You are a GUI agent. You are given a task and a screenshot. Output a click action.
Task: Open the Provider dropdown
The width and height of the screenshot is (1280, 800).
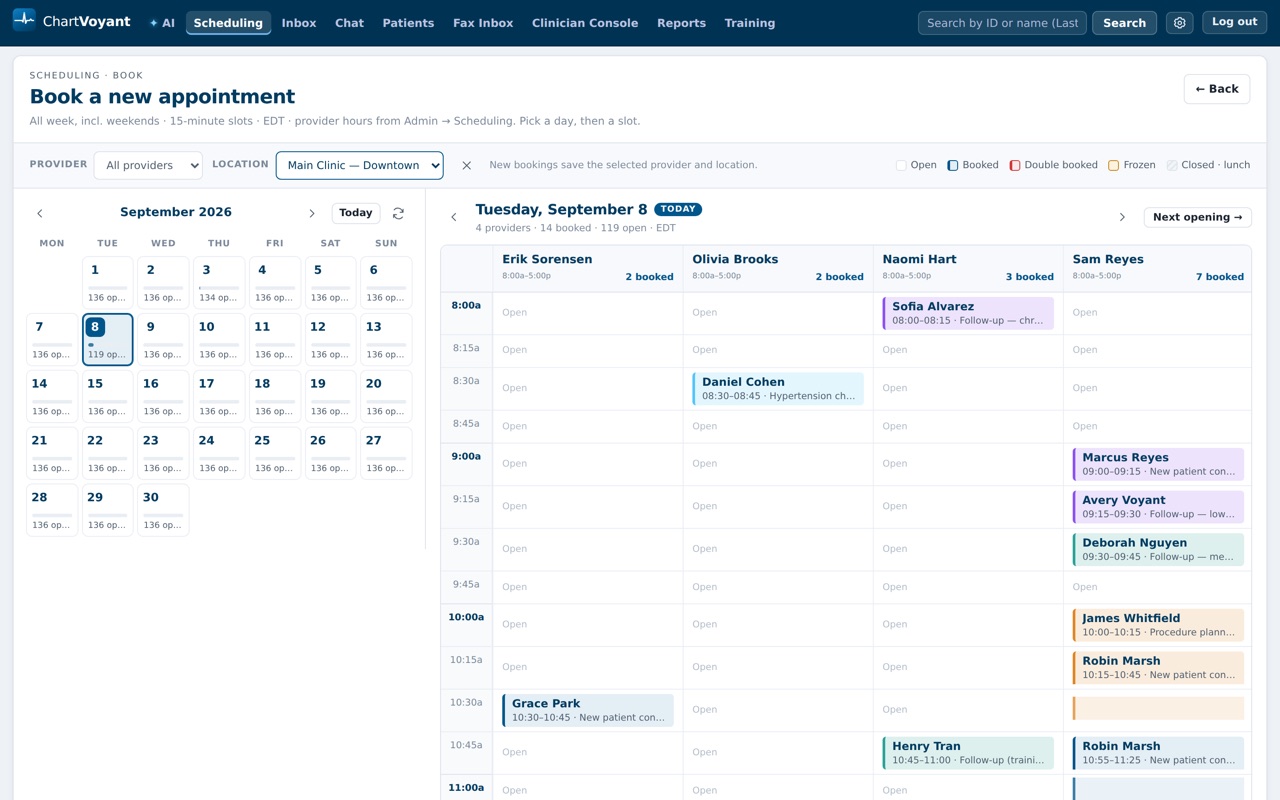click(x=148, y=165)
